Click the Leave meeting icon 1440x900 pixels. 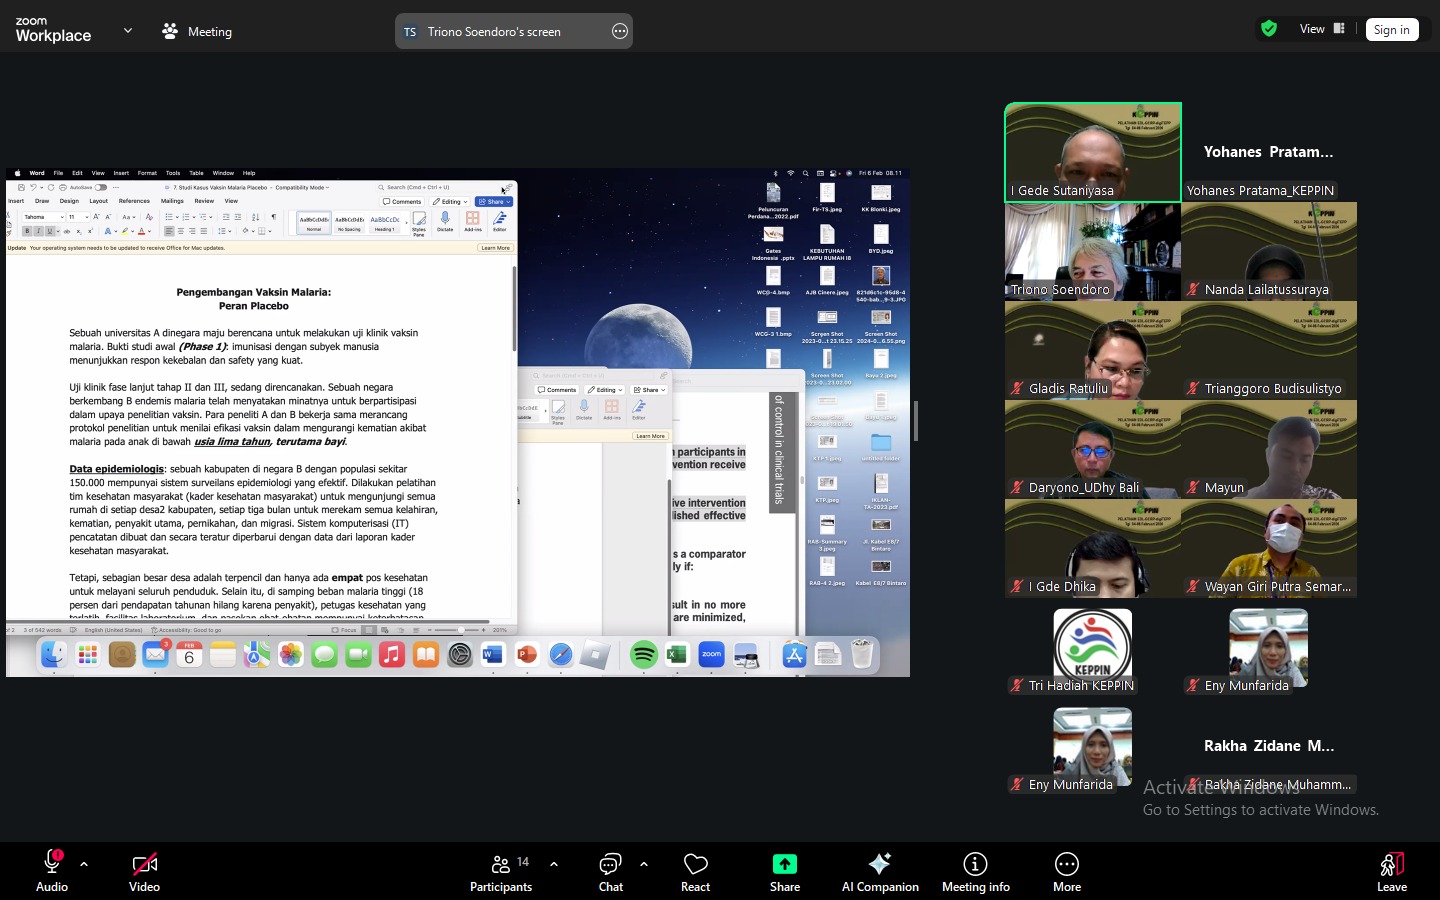pos(1391,865)
